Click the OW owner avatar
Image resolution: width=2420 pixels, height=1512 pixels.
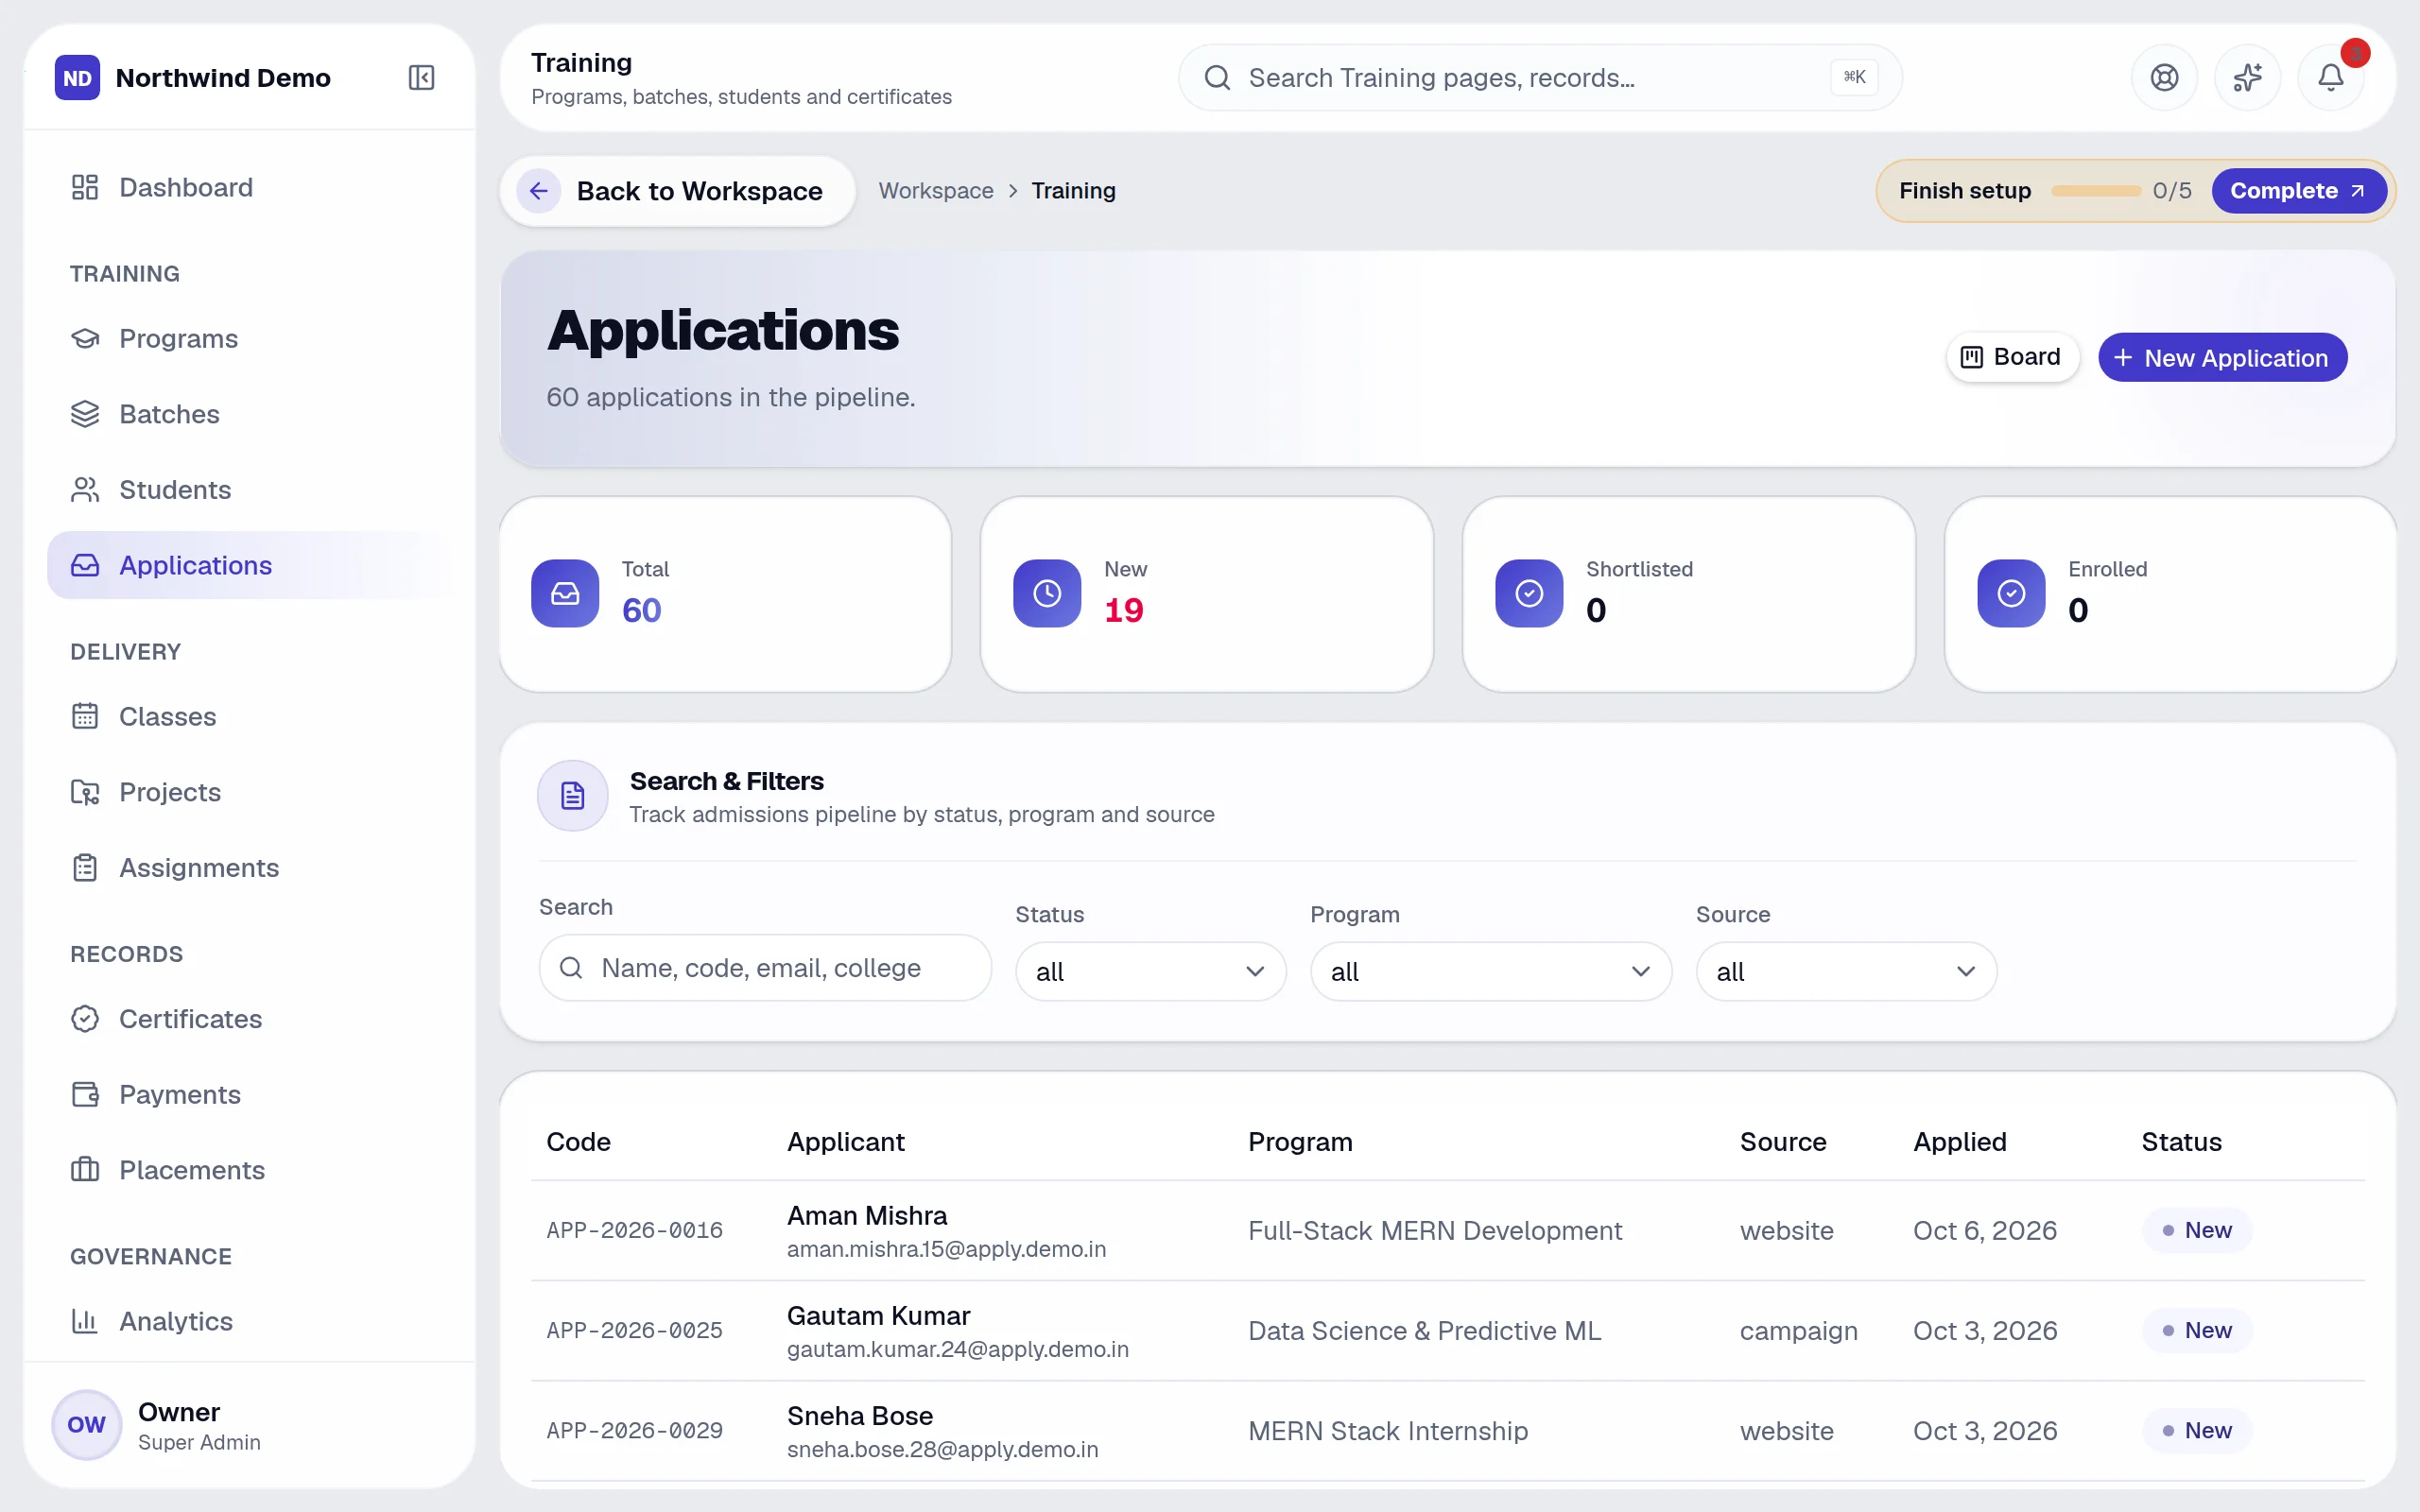[87, 1424]
